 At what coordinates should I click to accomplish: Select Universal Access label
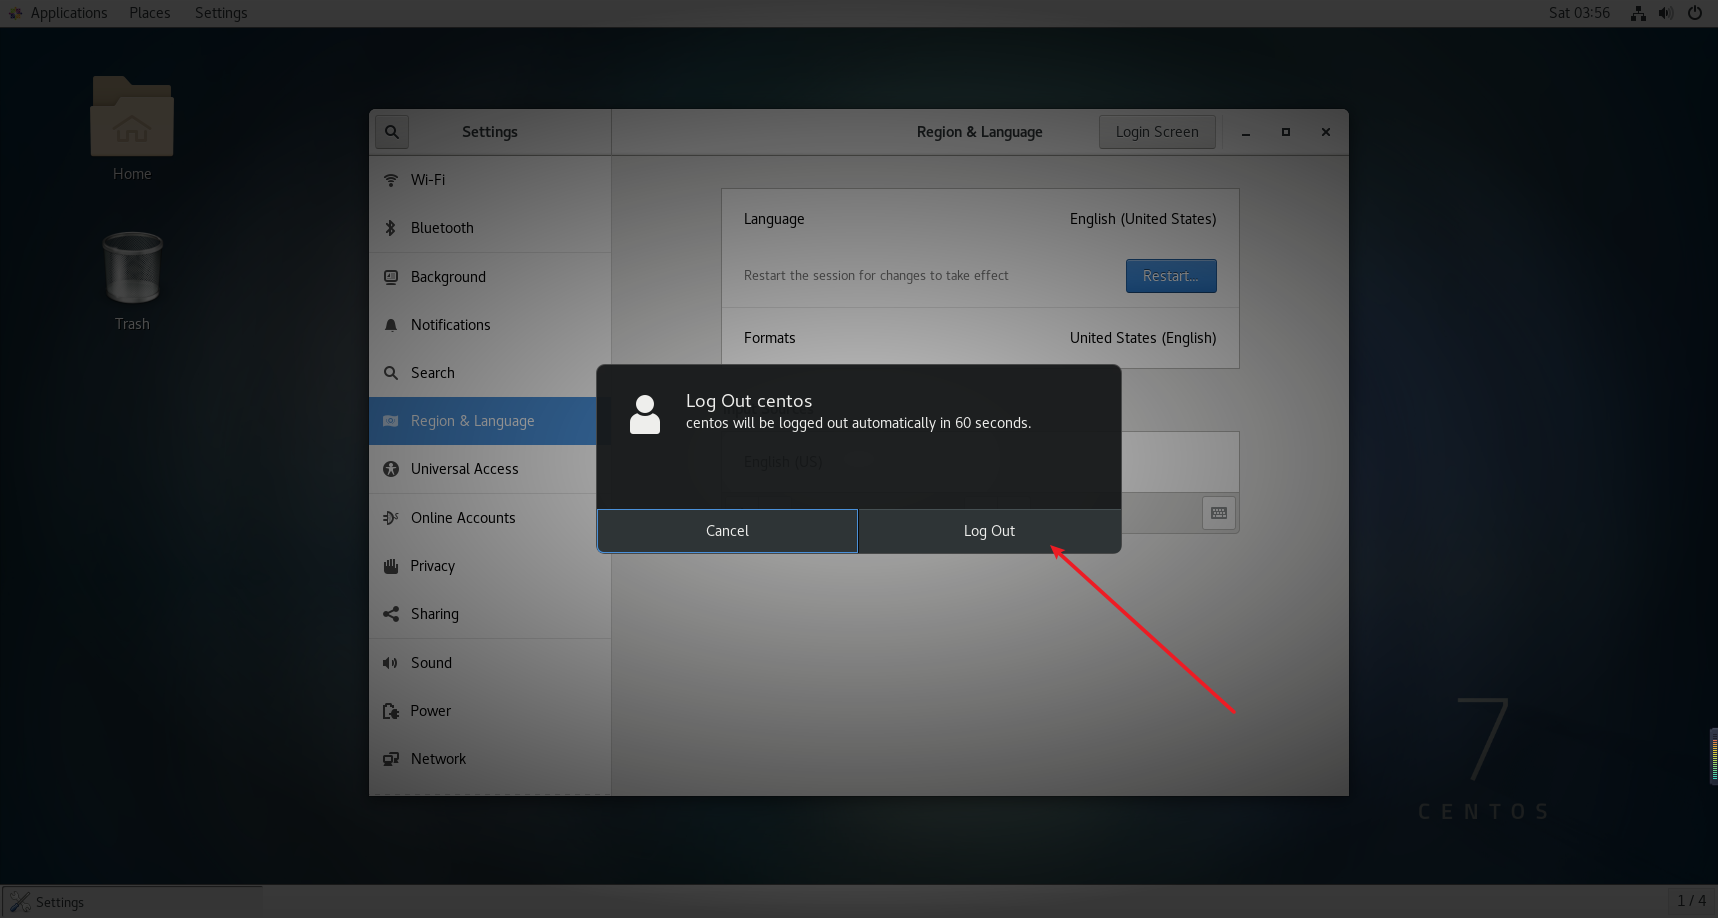point(464,469)
